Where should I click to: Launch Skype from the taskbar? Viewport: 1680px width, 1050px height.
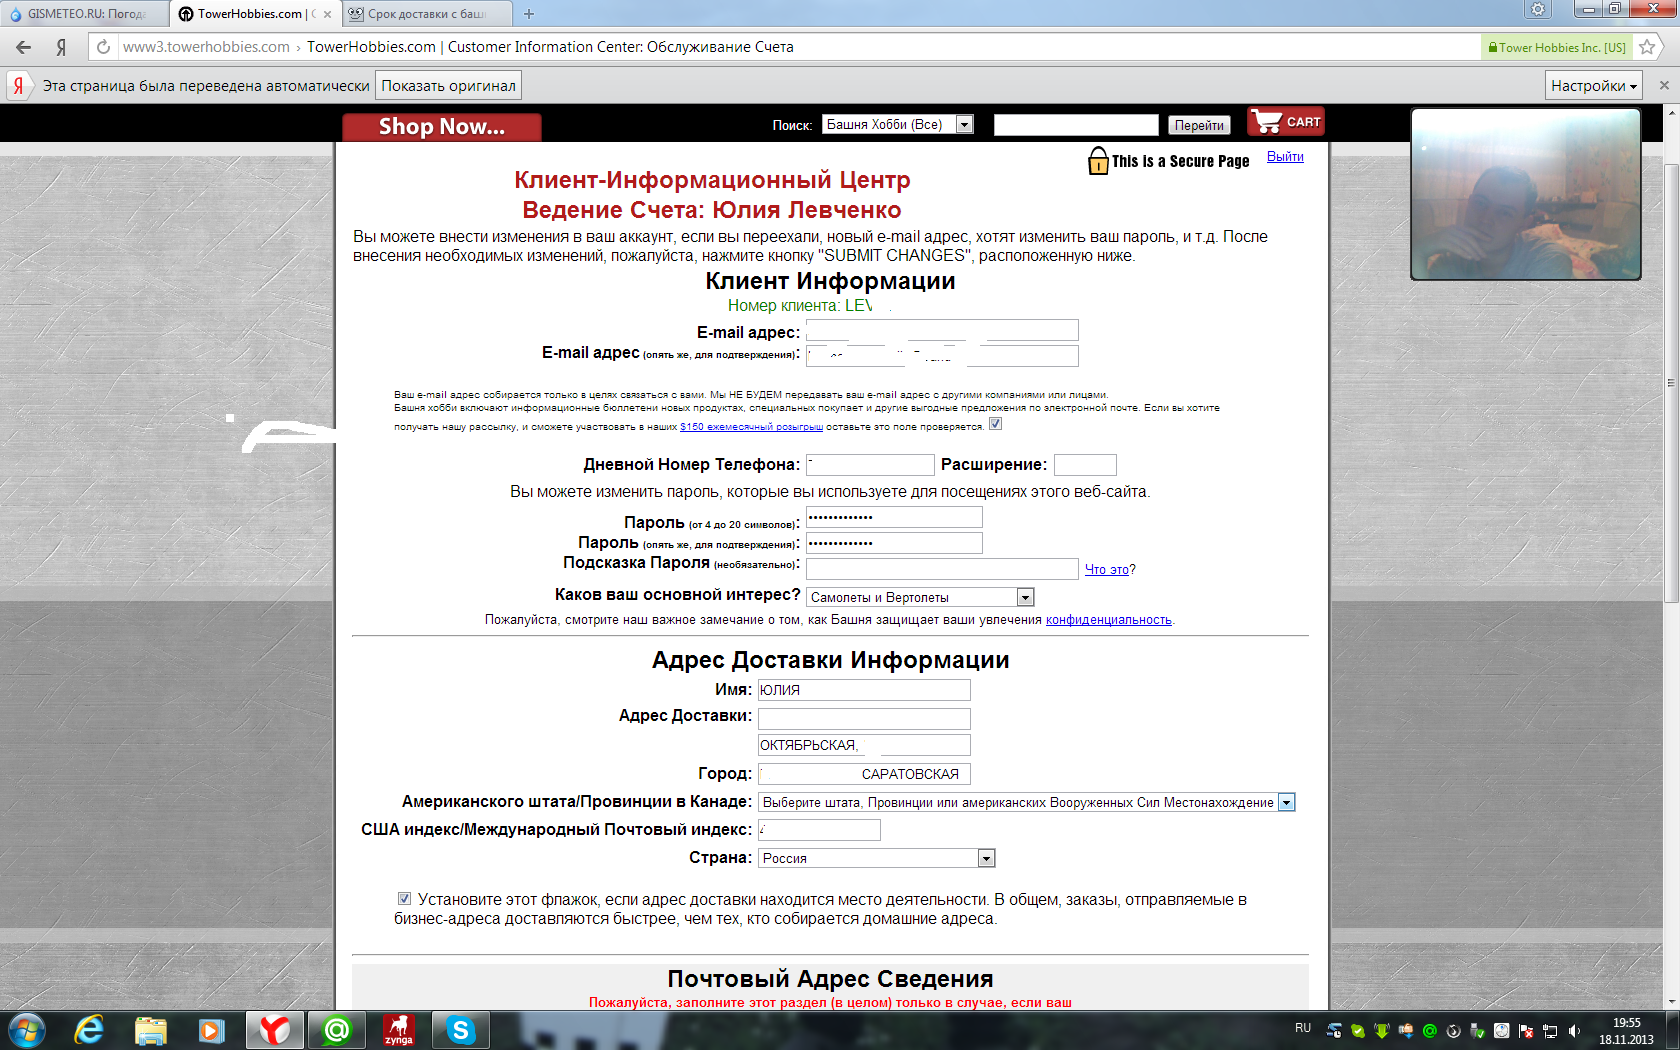(x=460, y=1029)
